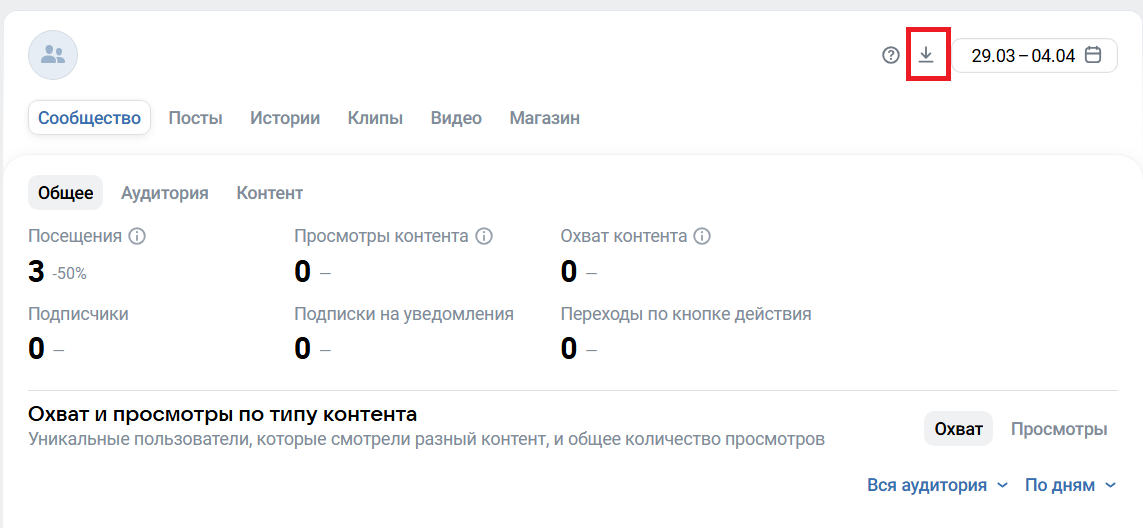Open the 29.03–04.04 date range picker
This screenshot has height=528, width=1143.
click(1023, 56)
